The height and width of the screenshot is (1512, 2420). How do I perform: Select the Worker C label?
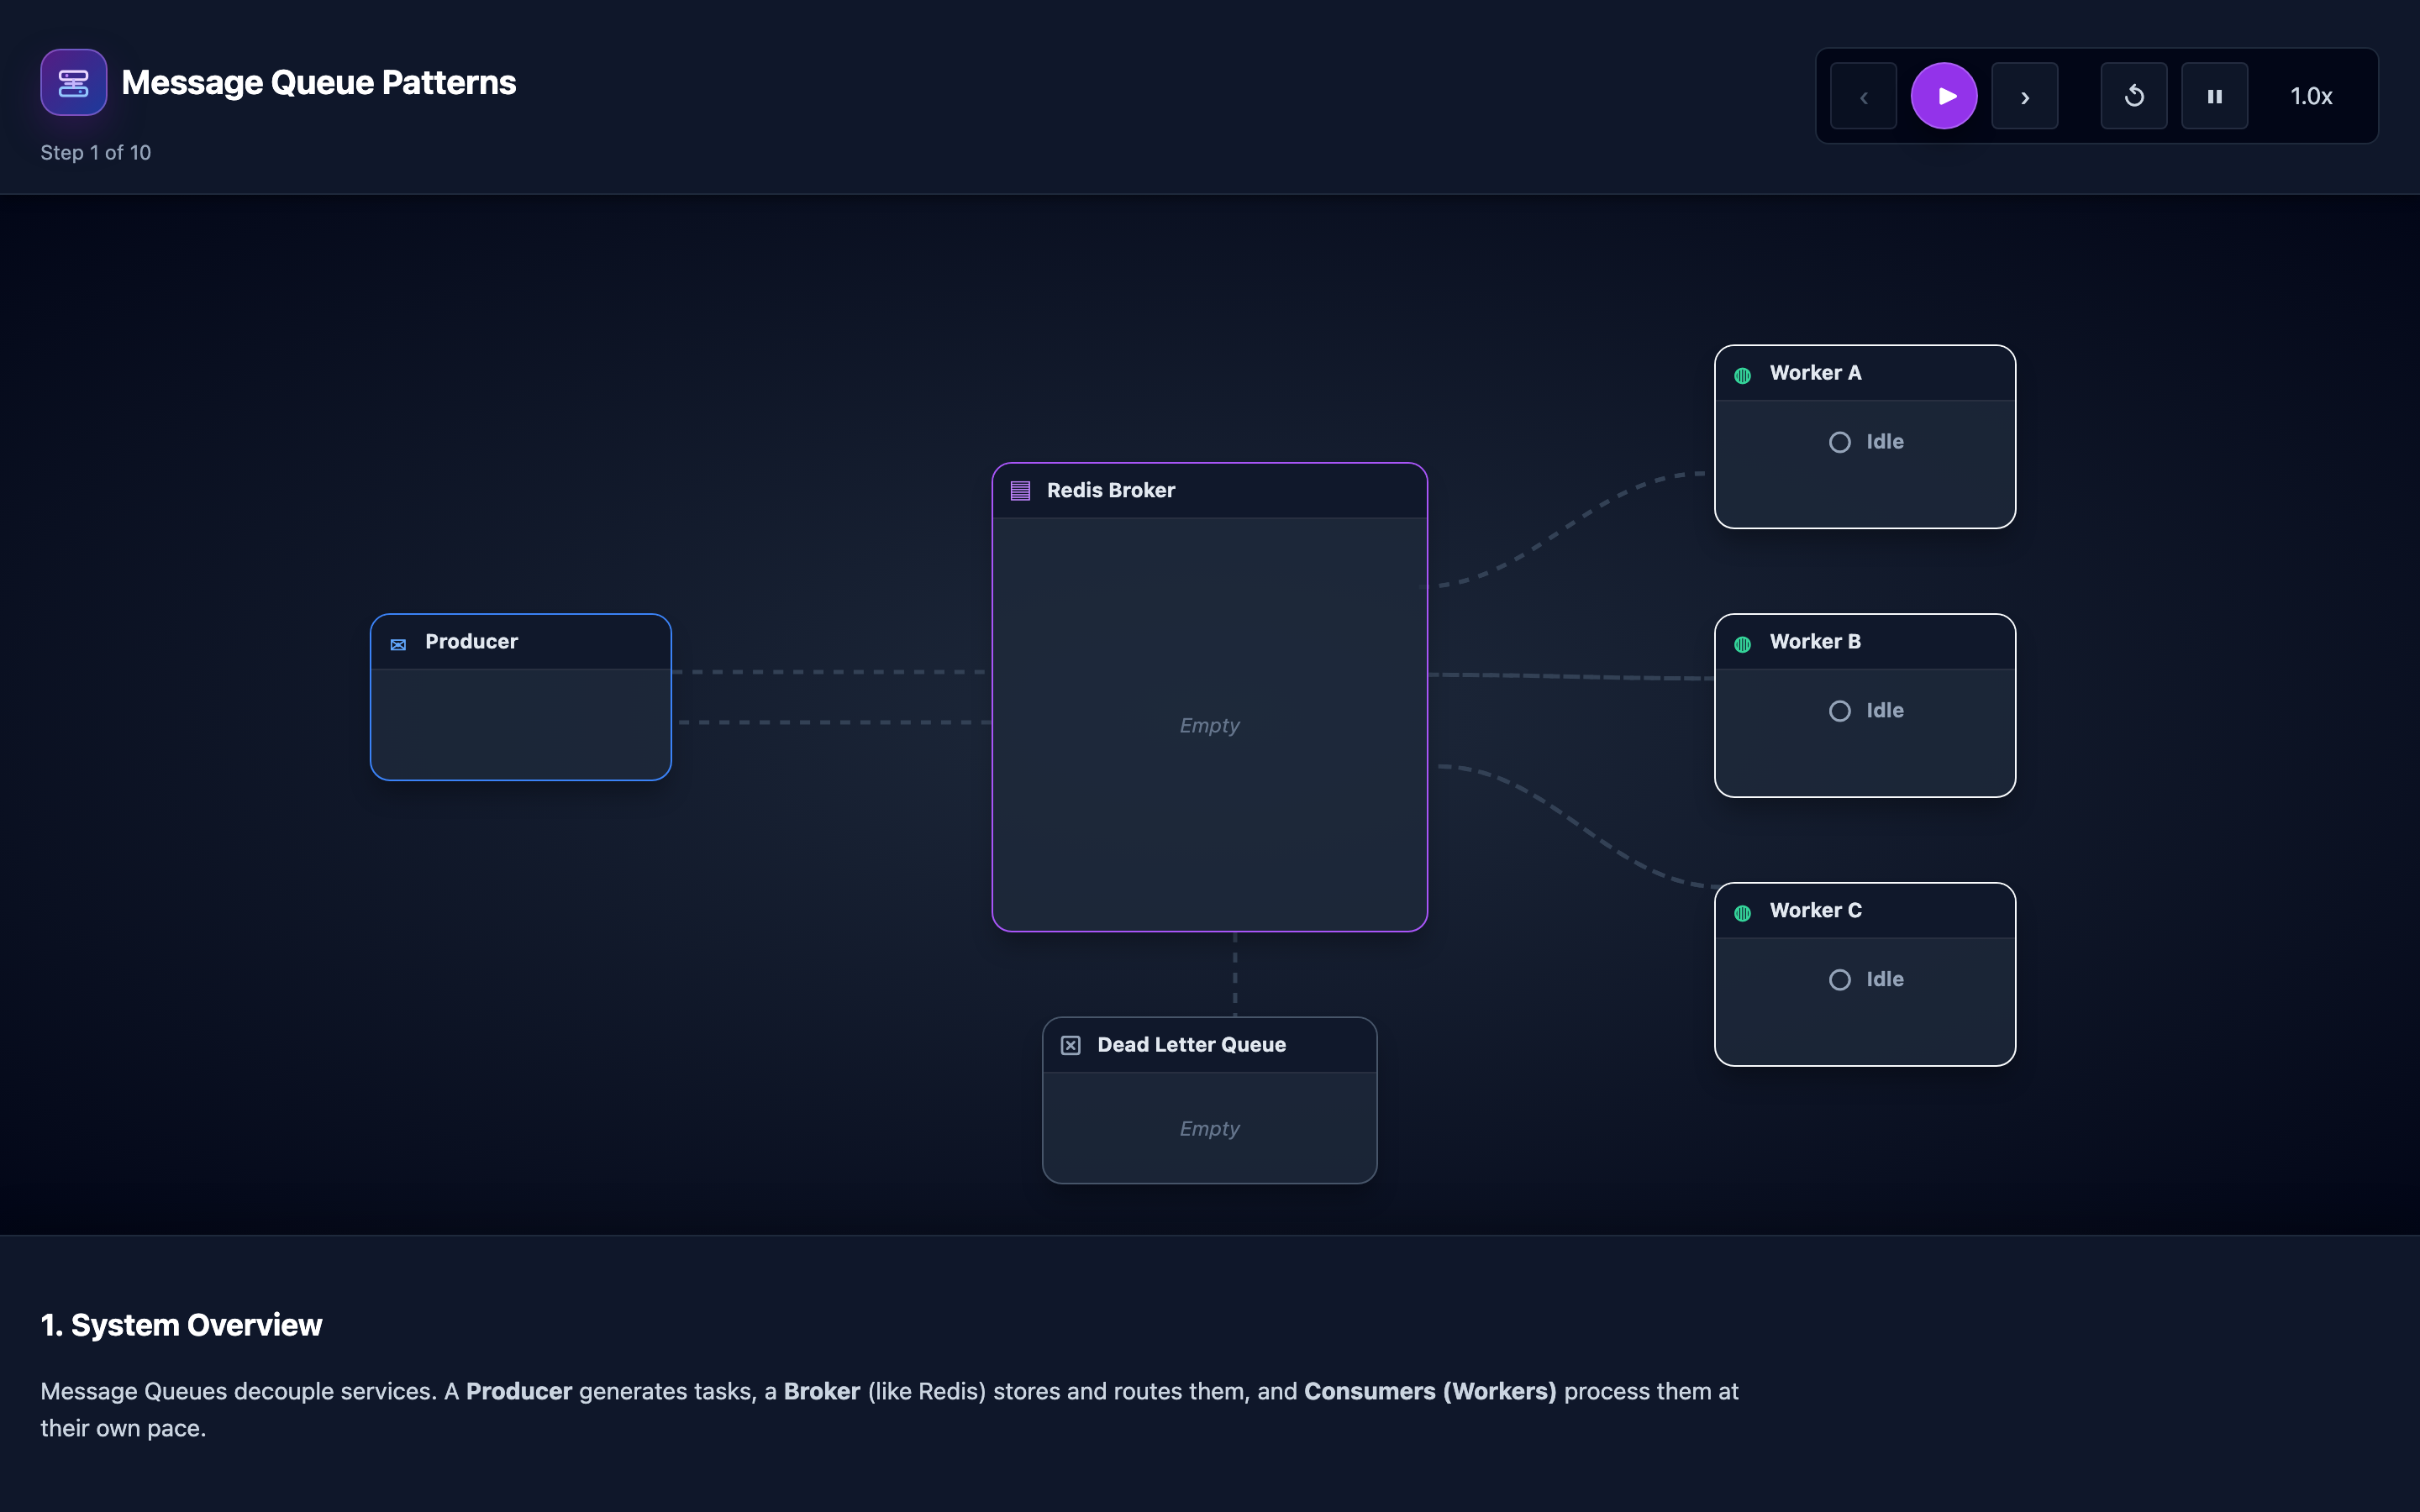[1815, 910]
